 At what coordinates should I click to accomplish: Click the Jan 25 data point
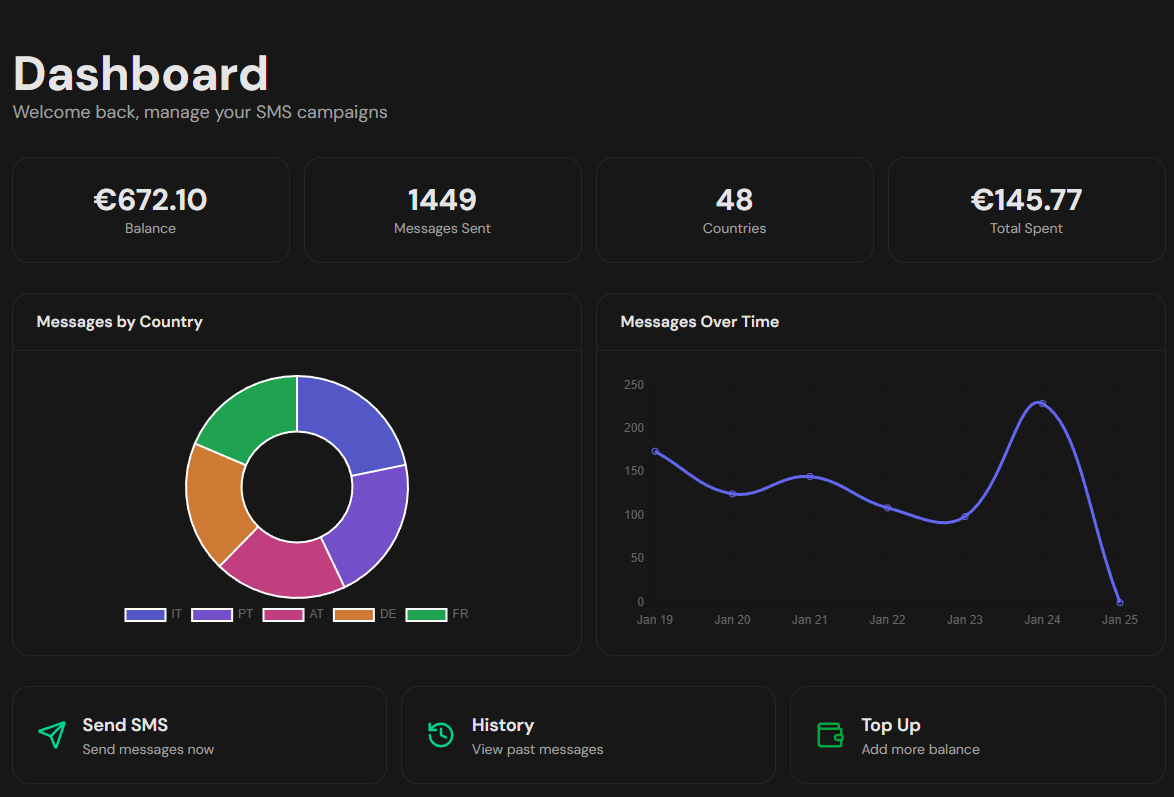(1119, 602)
